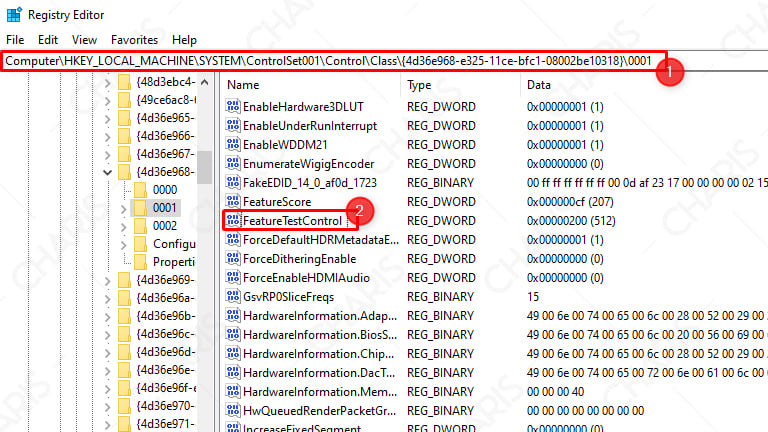Click the icon next to EnumerateWigigEncoder

233,164
